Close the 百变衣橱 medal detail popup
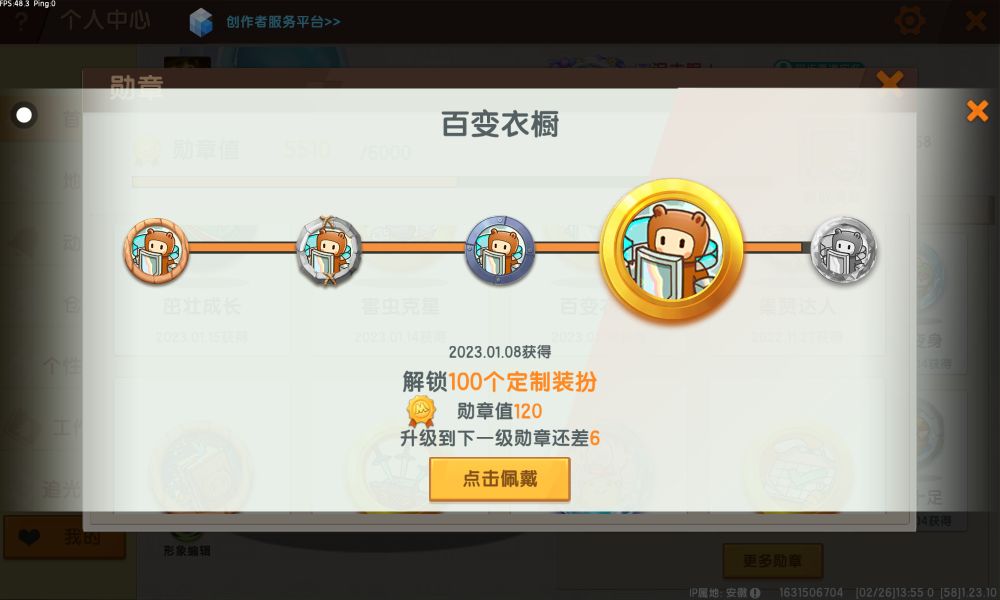1000x600 pixels. coord(977,111)
